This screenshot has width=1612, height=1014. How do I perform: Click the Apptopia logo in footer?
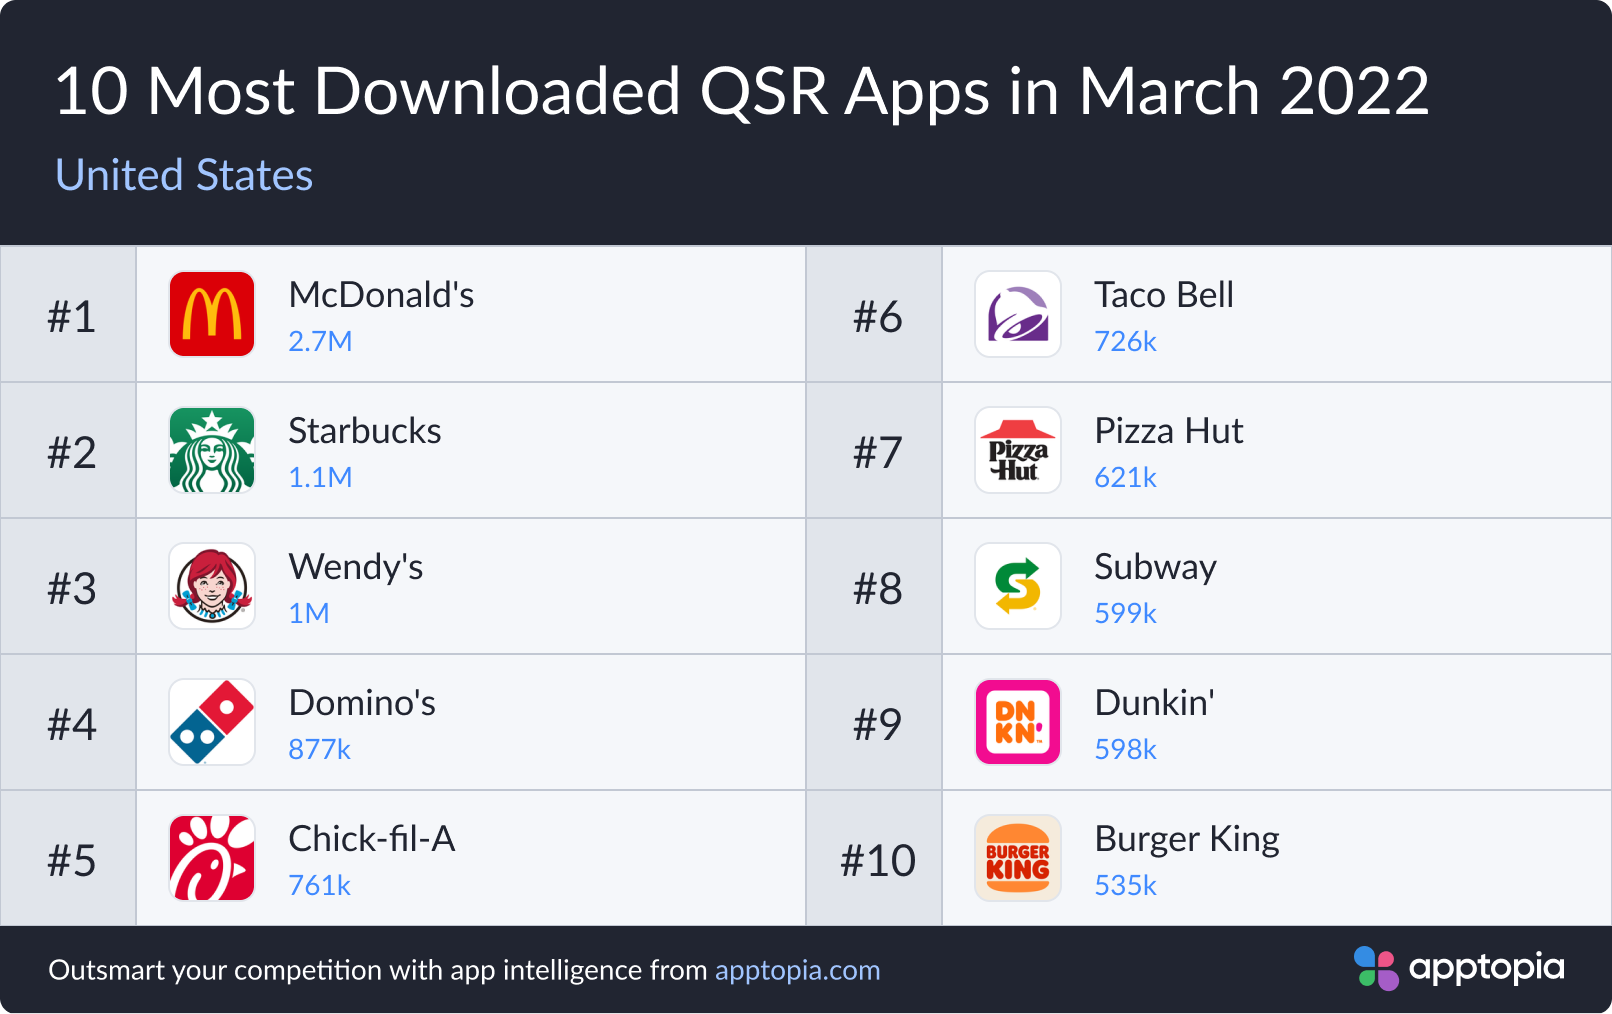coord(1459,968)
